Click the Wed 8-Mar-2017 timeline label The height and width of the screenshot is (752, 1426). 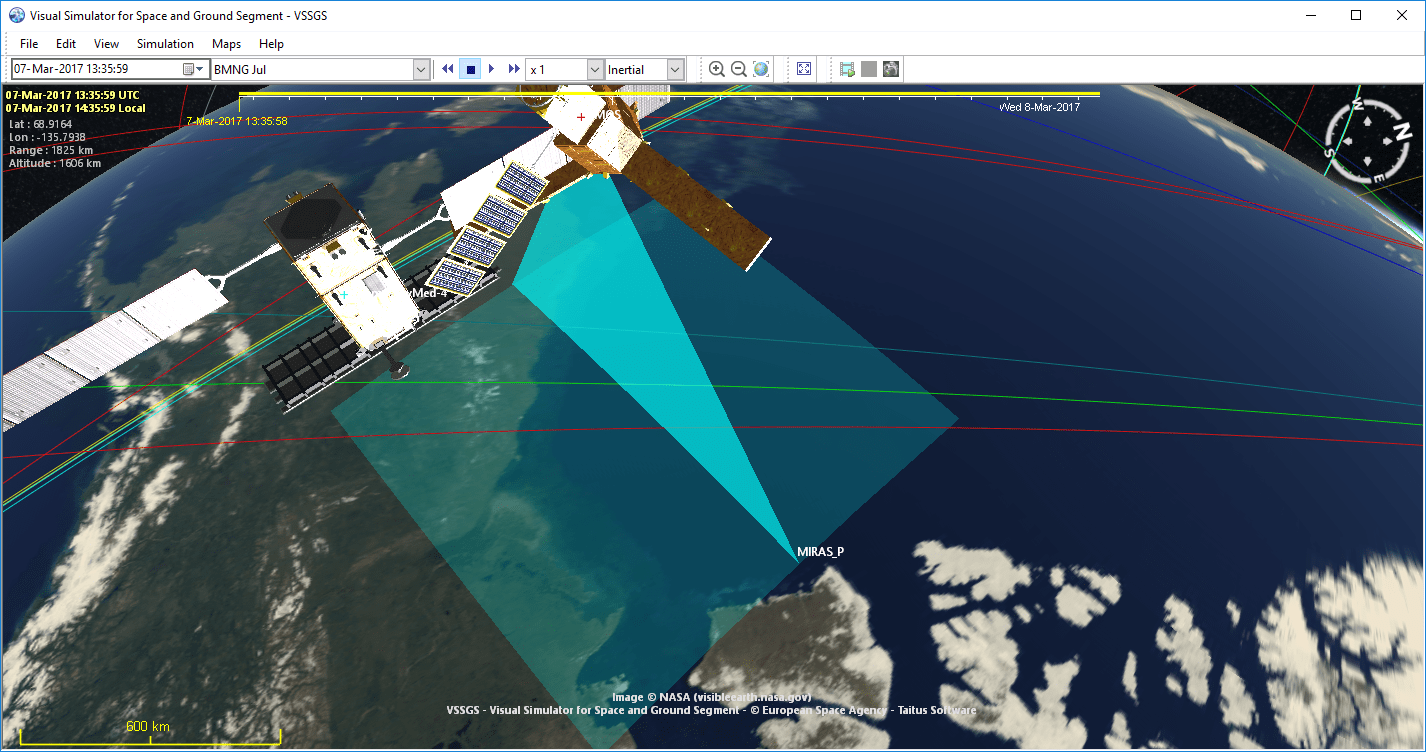(1040, 107)
